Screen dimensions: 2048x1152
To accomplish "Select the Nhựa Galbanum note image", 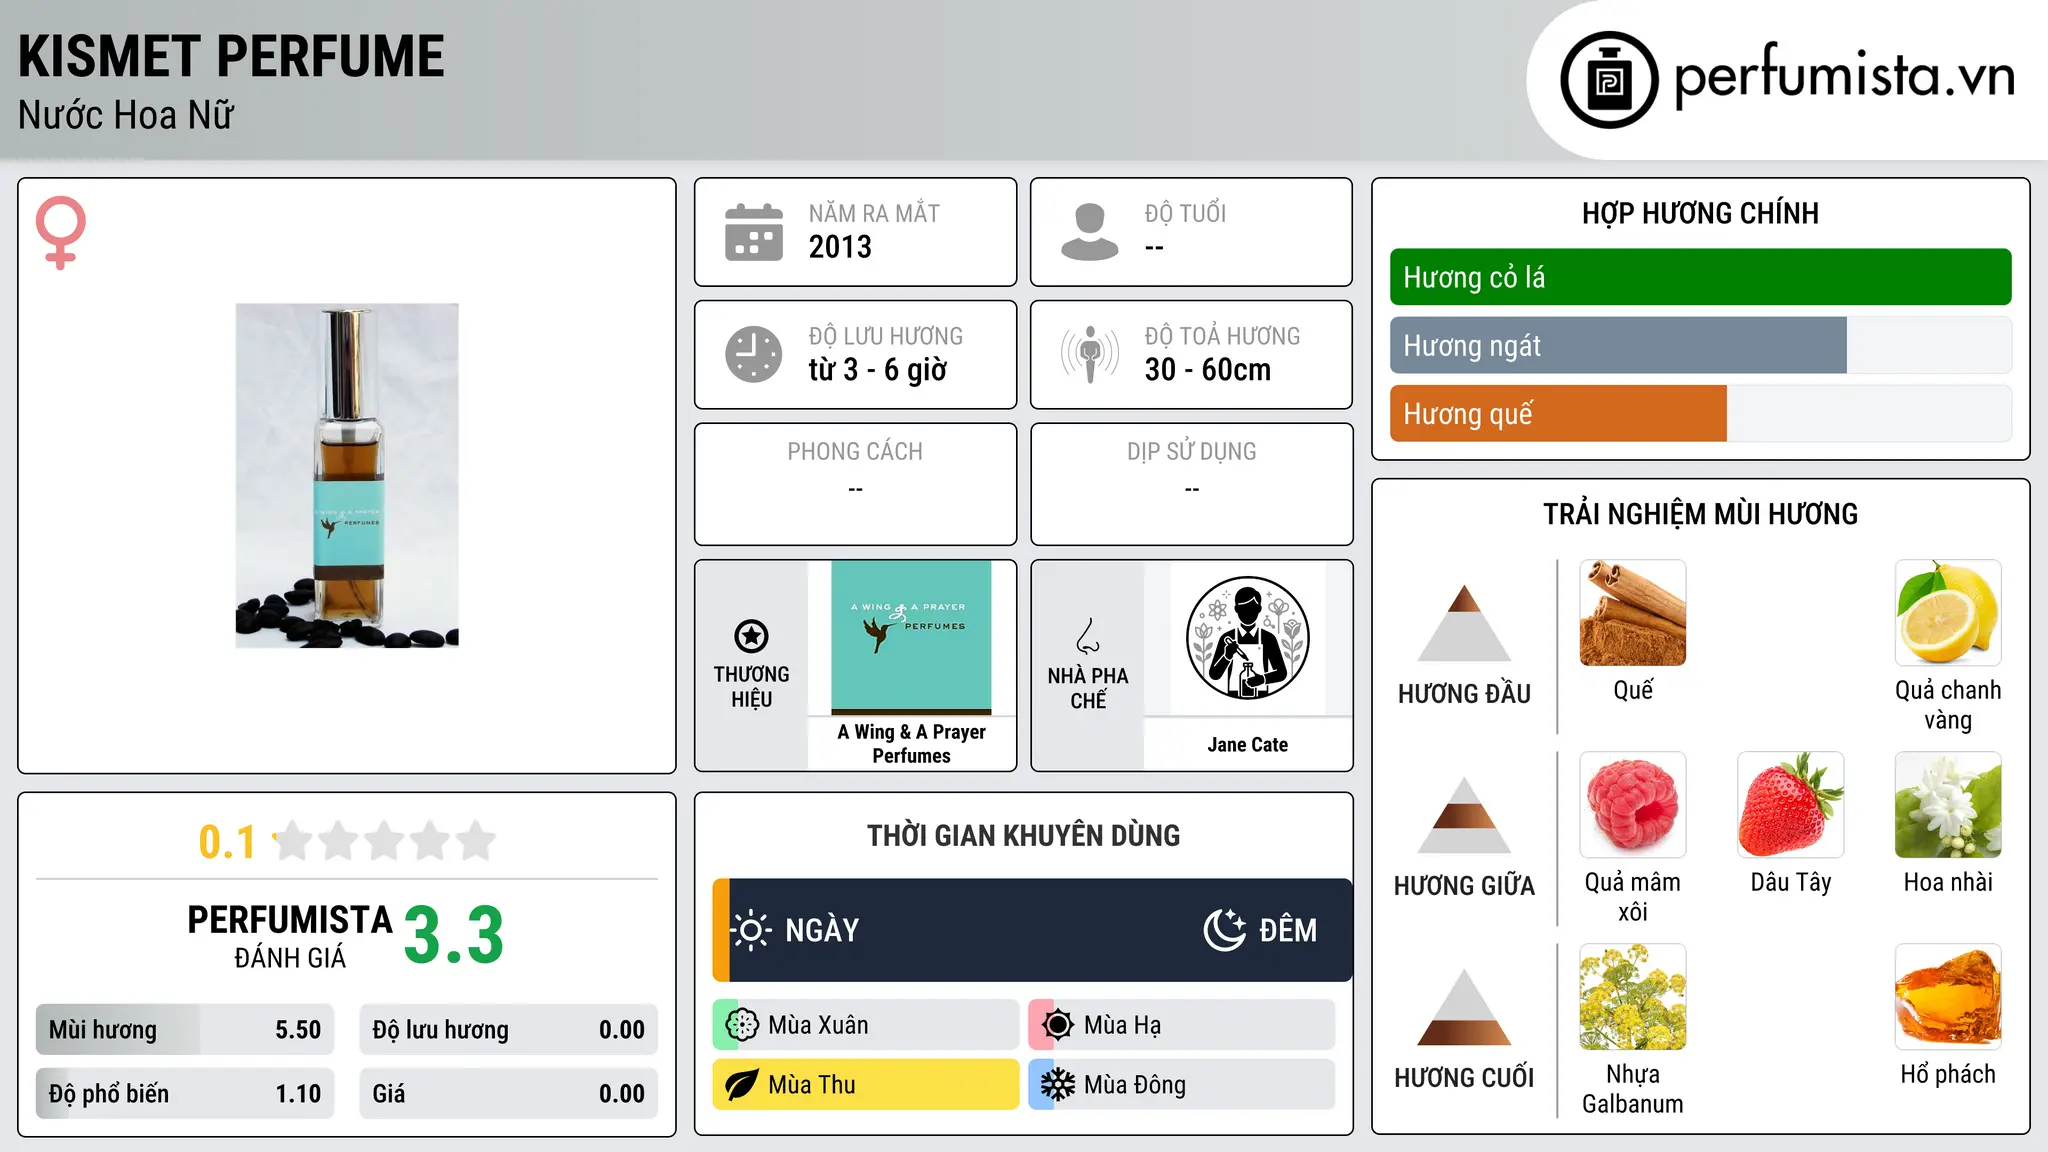I will (1633, 997).
